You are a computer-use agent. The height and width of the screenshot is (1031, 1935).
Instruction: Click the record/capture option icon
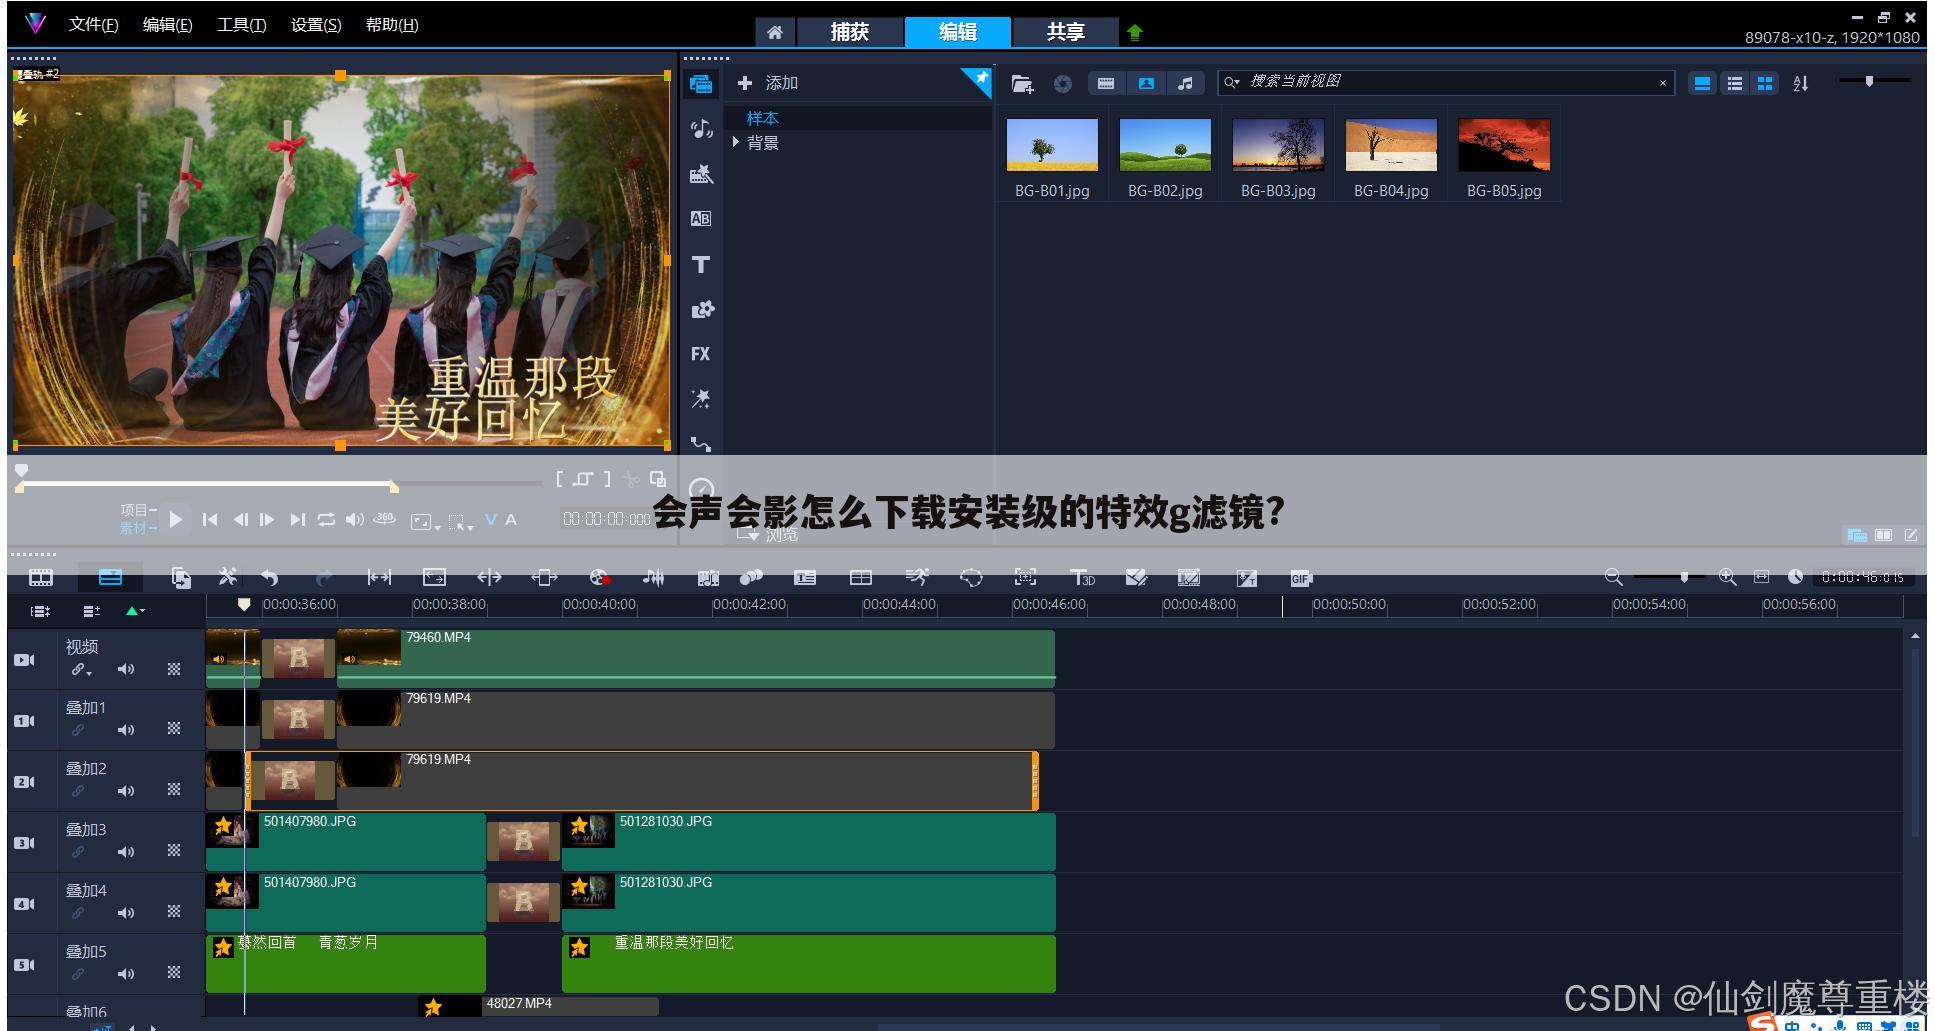click(599, 578)
